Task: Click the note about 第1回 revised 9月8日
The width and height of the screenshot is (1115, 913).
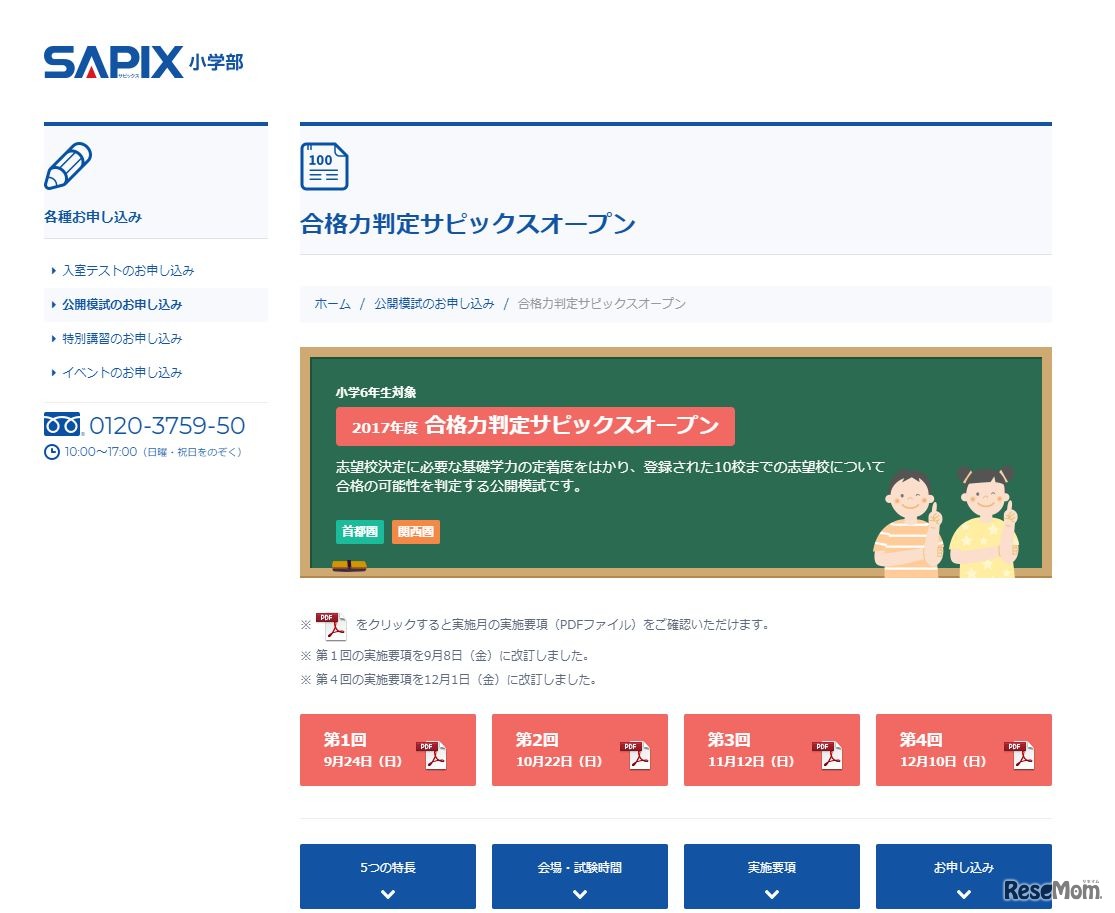Action: pos(445,656)
